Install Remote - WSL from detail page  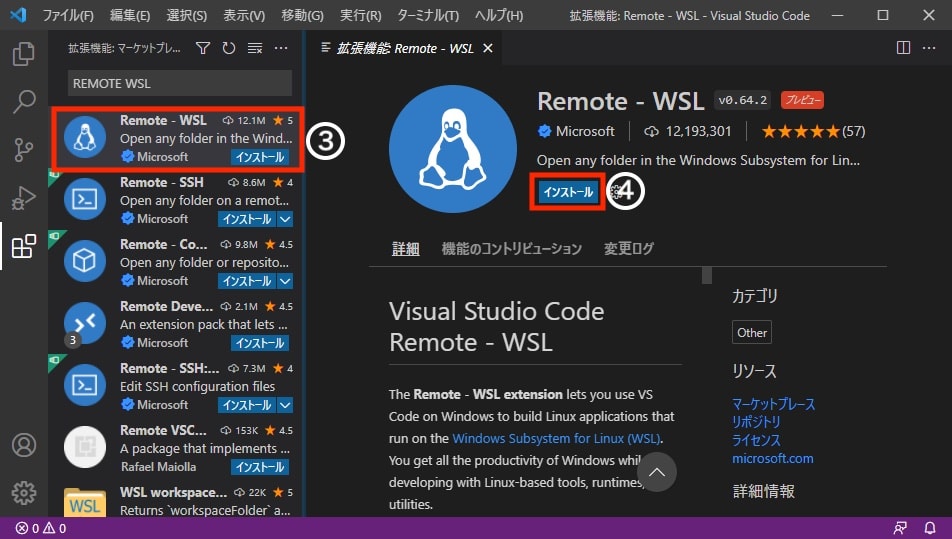click(568, 192)
